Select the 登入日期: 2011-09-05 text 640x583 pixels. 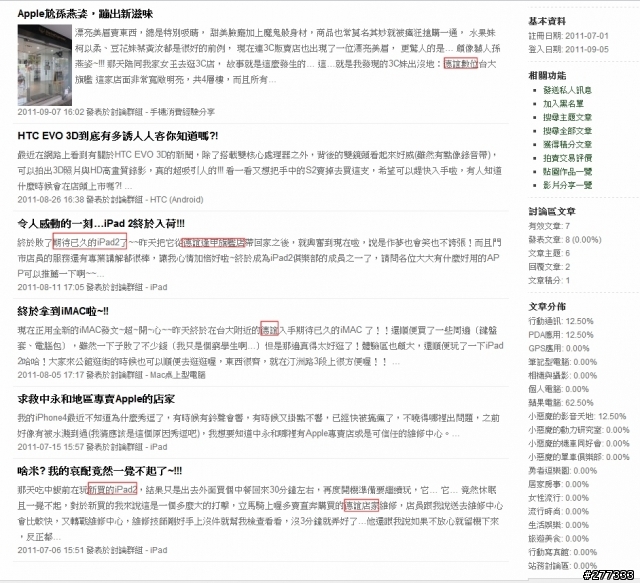click(568, 49)
